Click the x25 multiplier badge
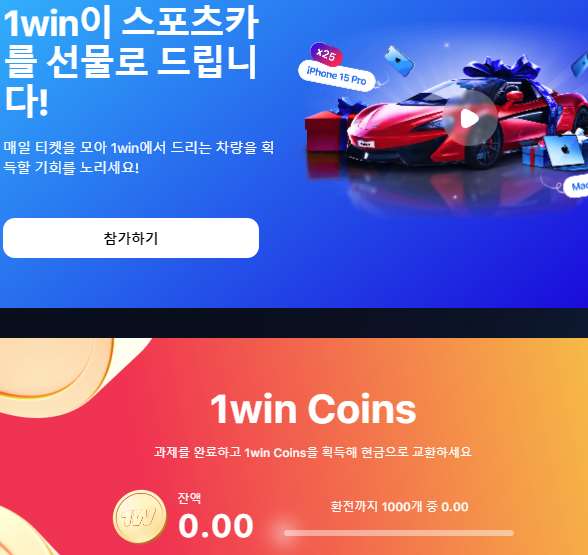This screenshot has width=588, height=555. 326,55
